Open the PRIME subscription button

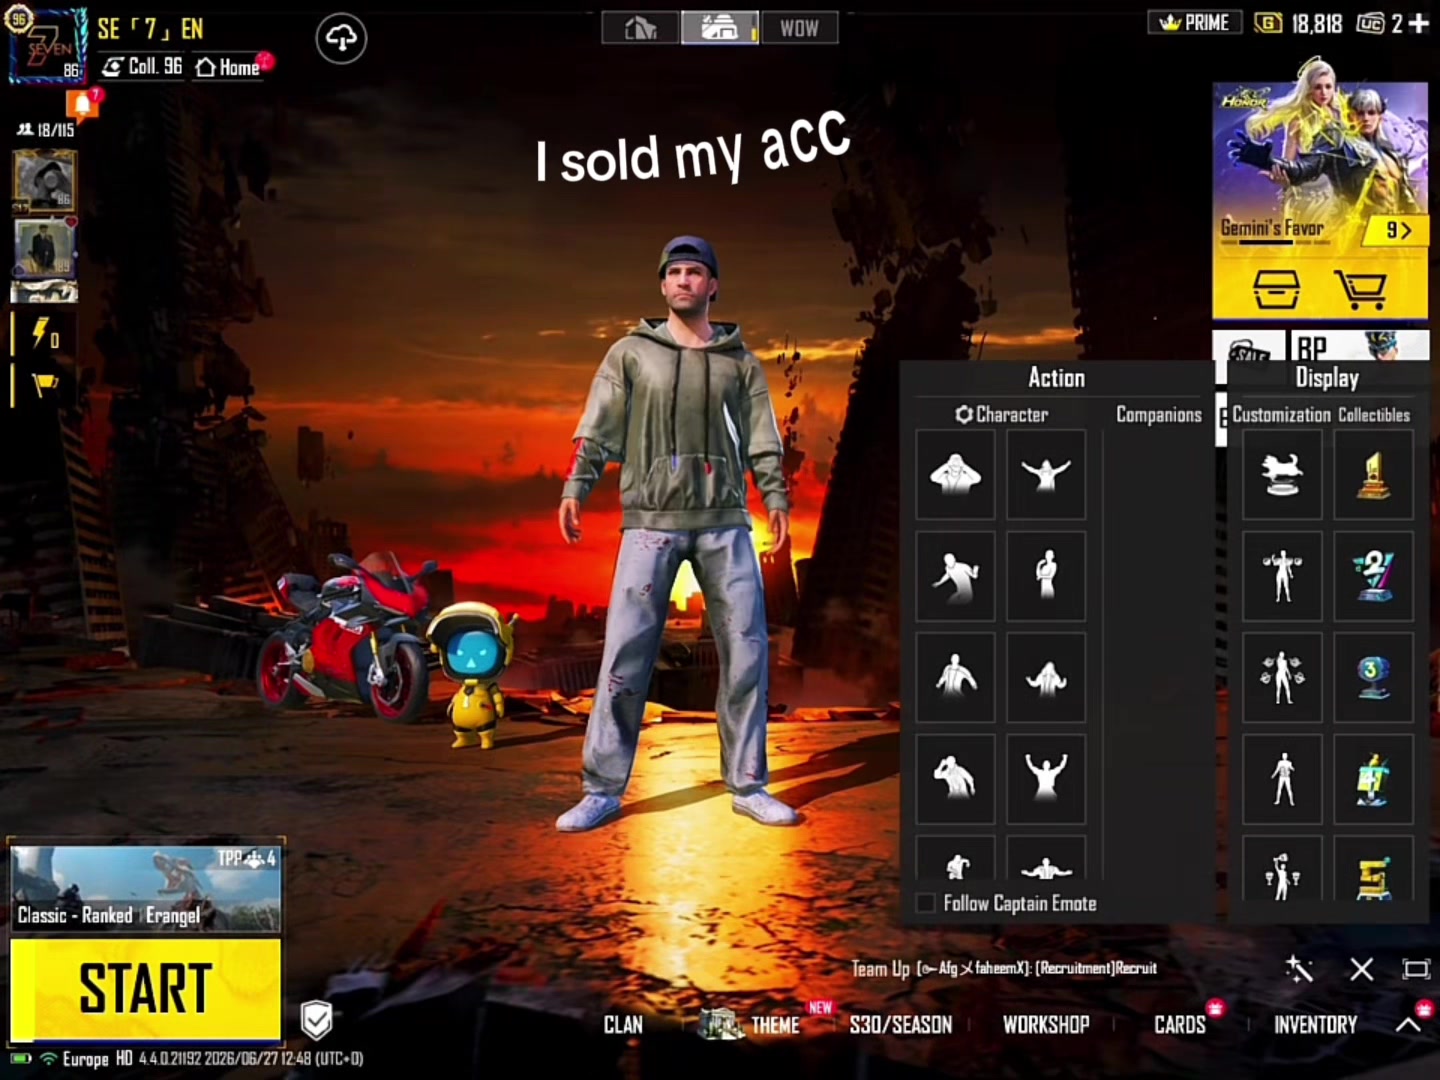(x=1195, y=22)
